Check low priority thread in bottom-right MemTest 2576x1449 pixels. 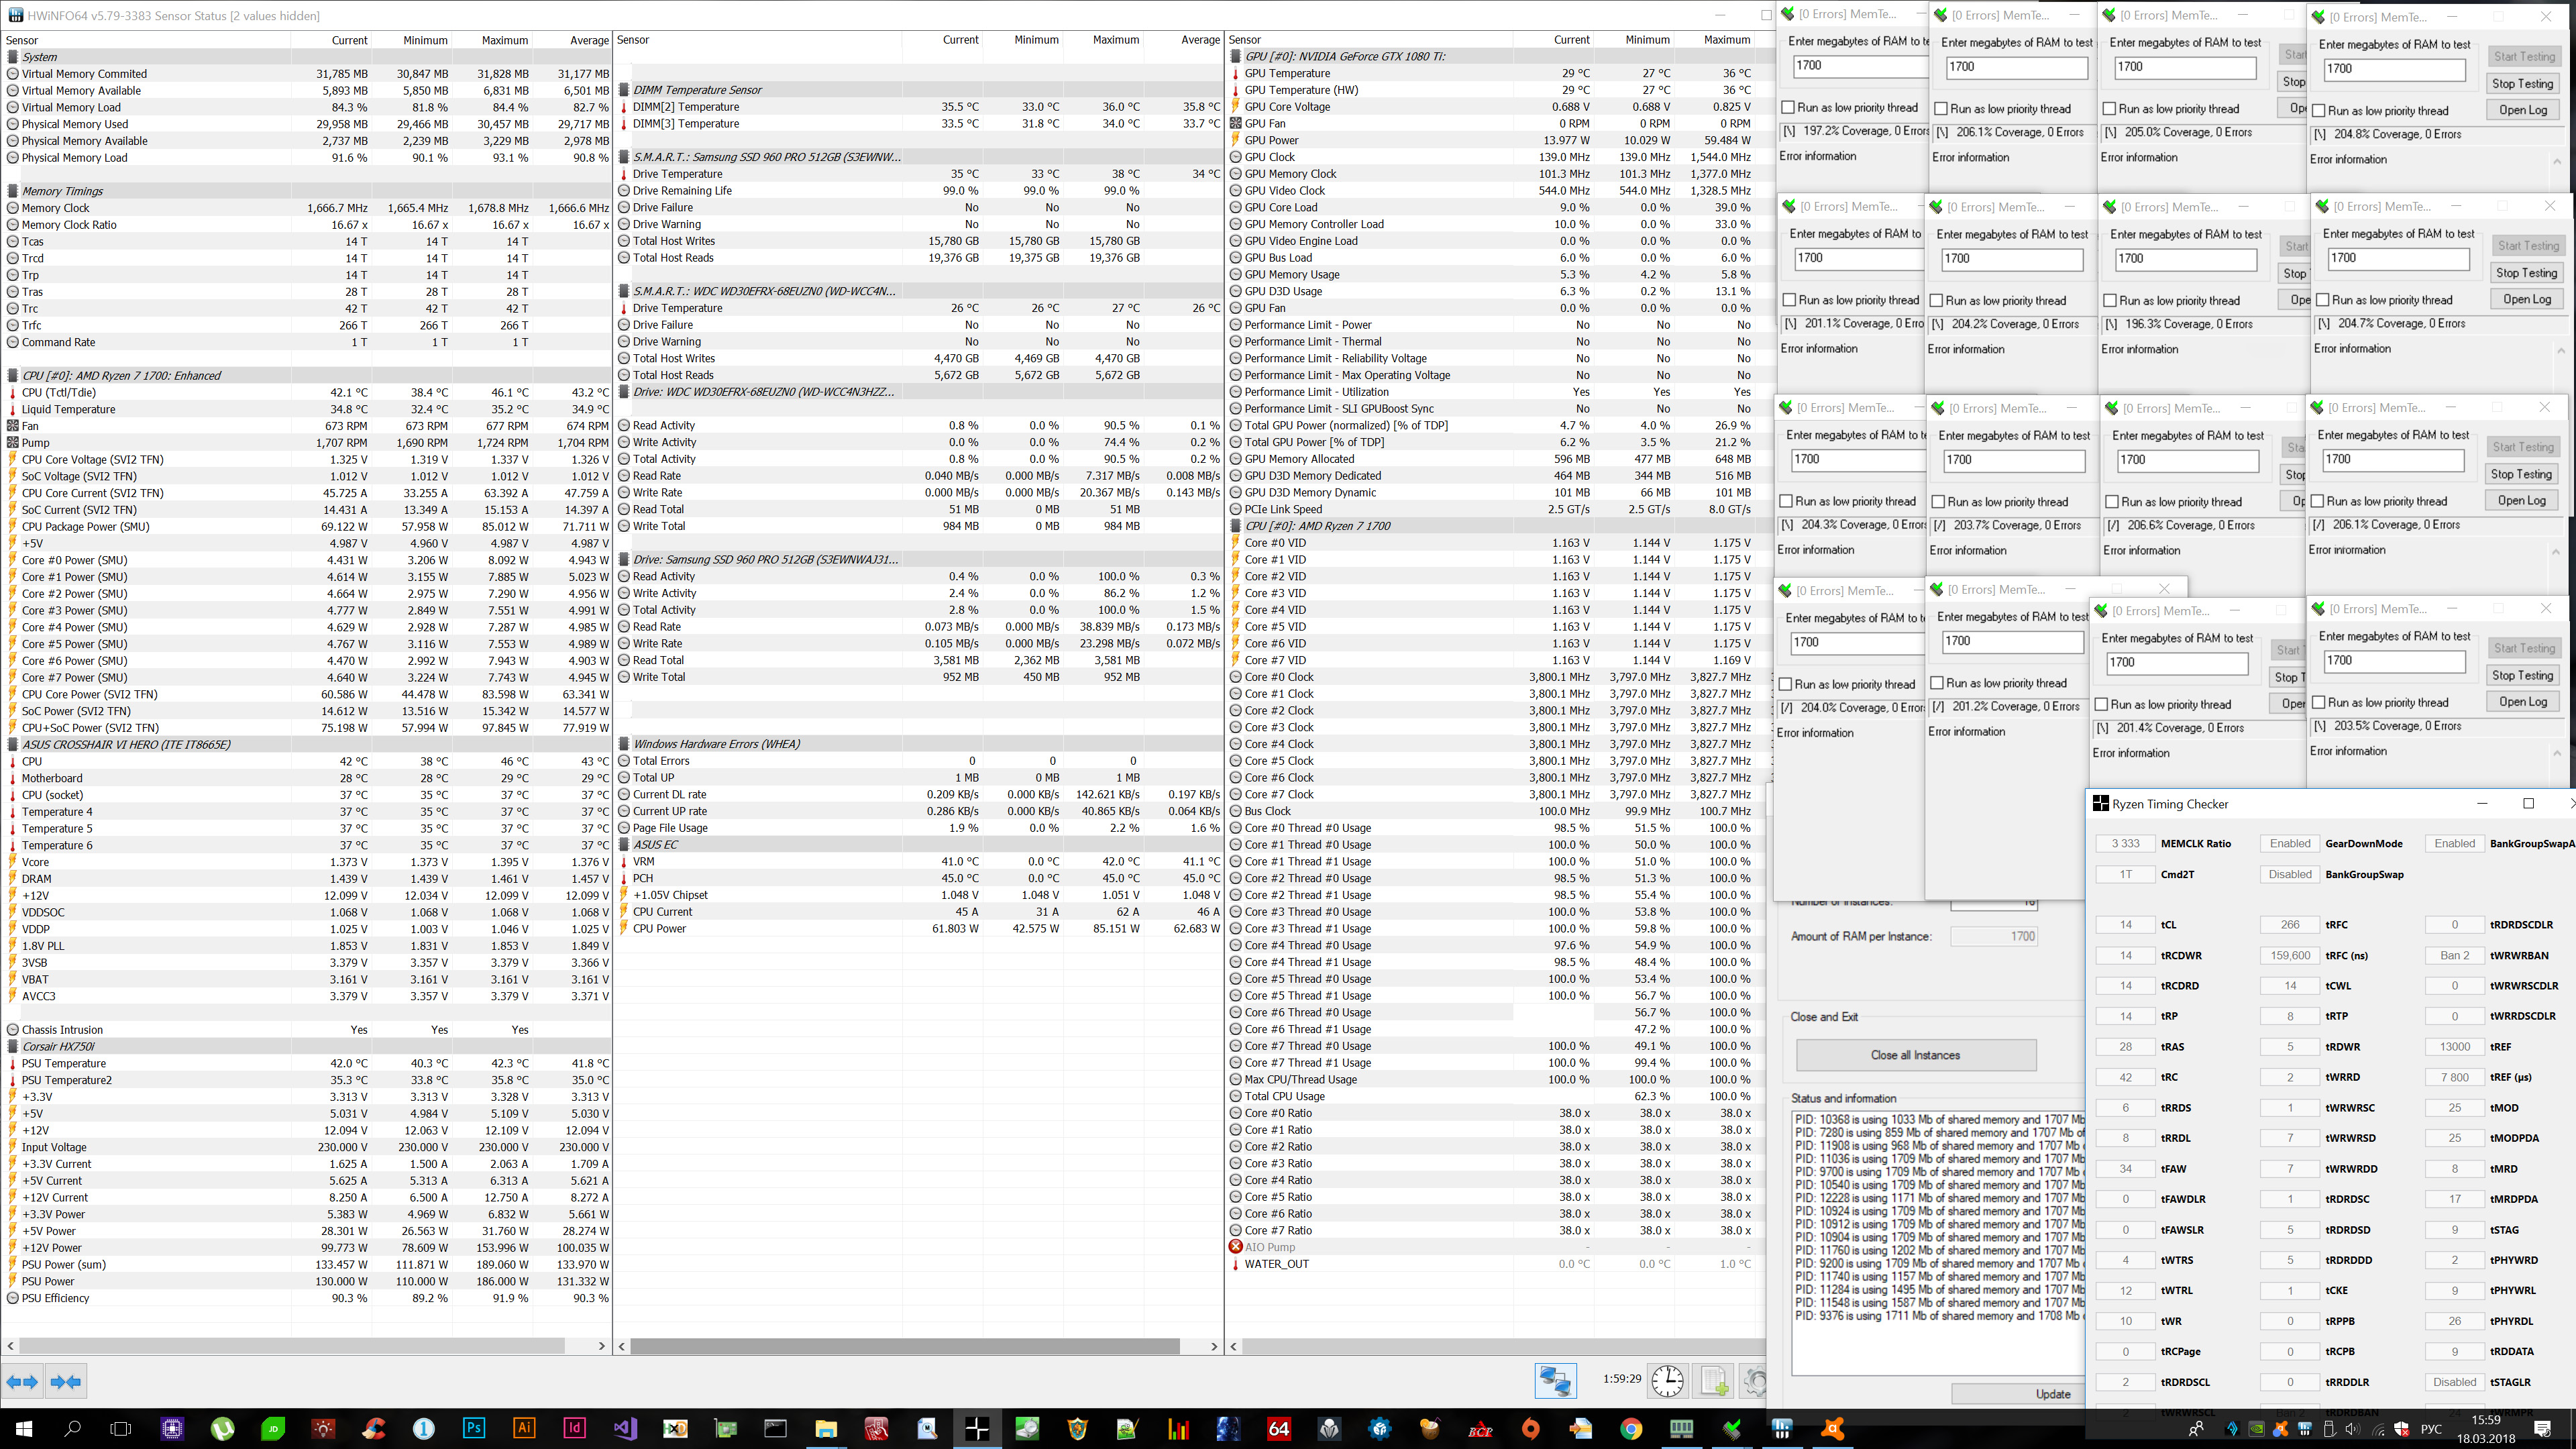point(2319,702)
